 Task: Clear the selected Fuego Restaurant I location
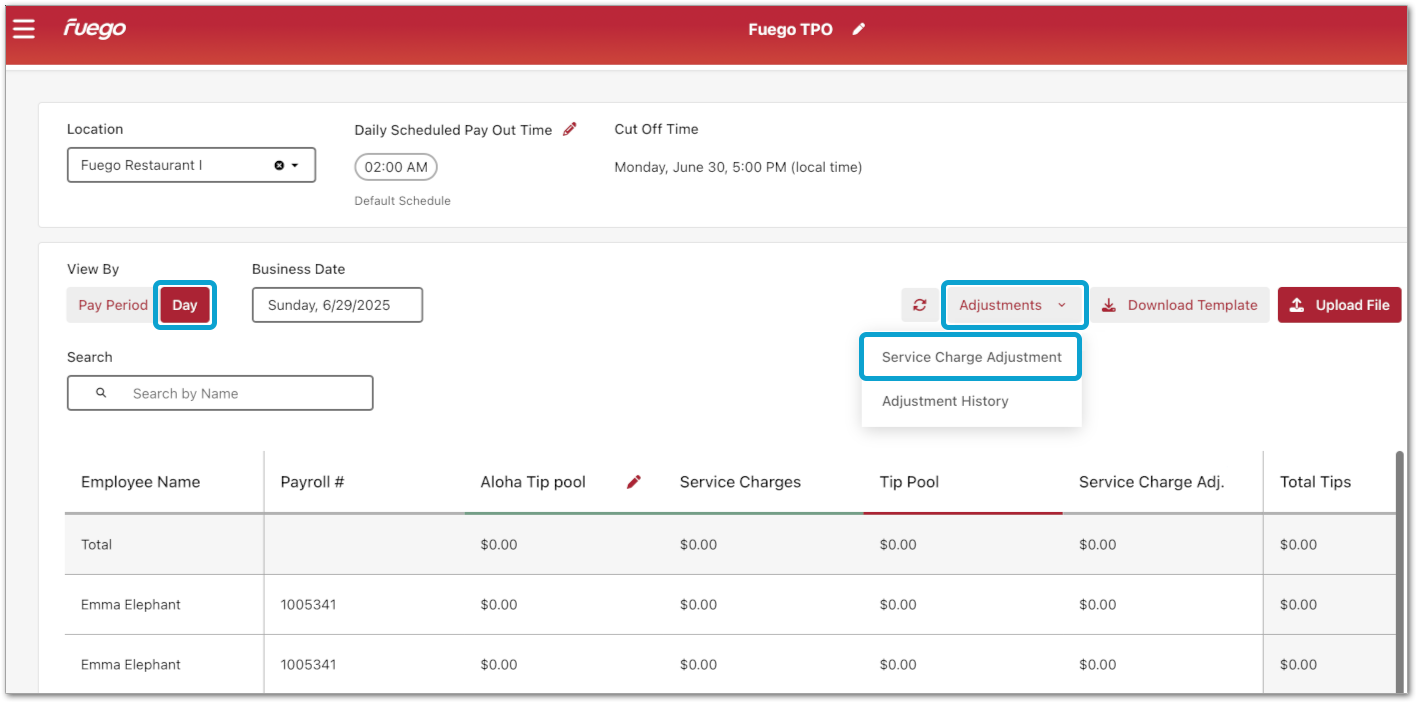coord(279,166)
